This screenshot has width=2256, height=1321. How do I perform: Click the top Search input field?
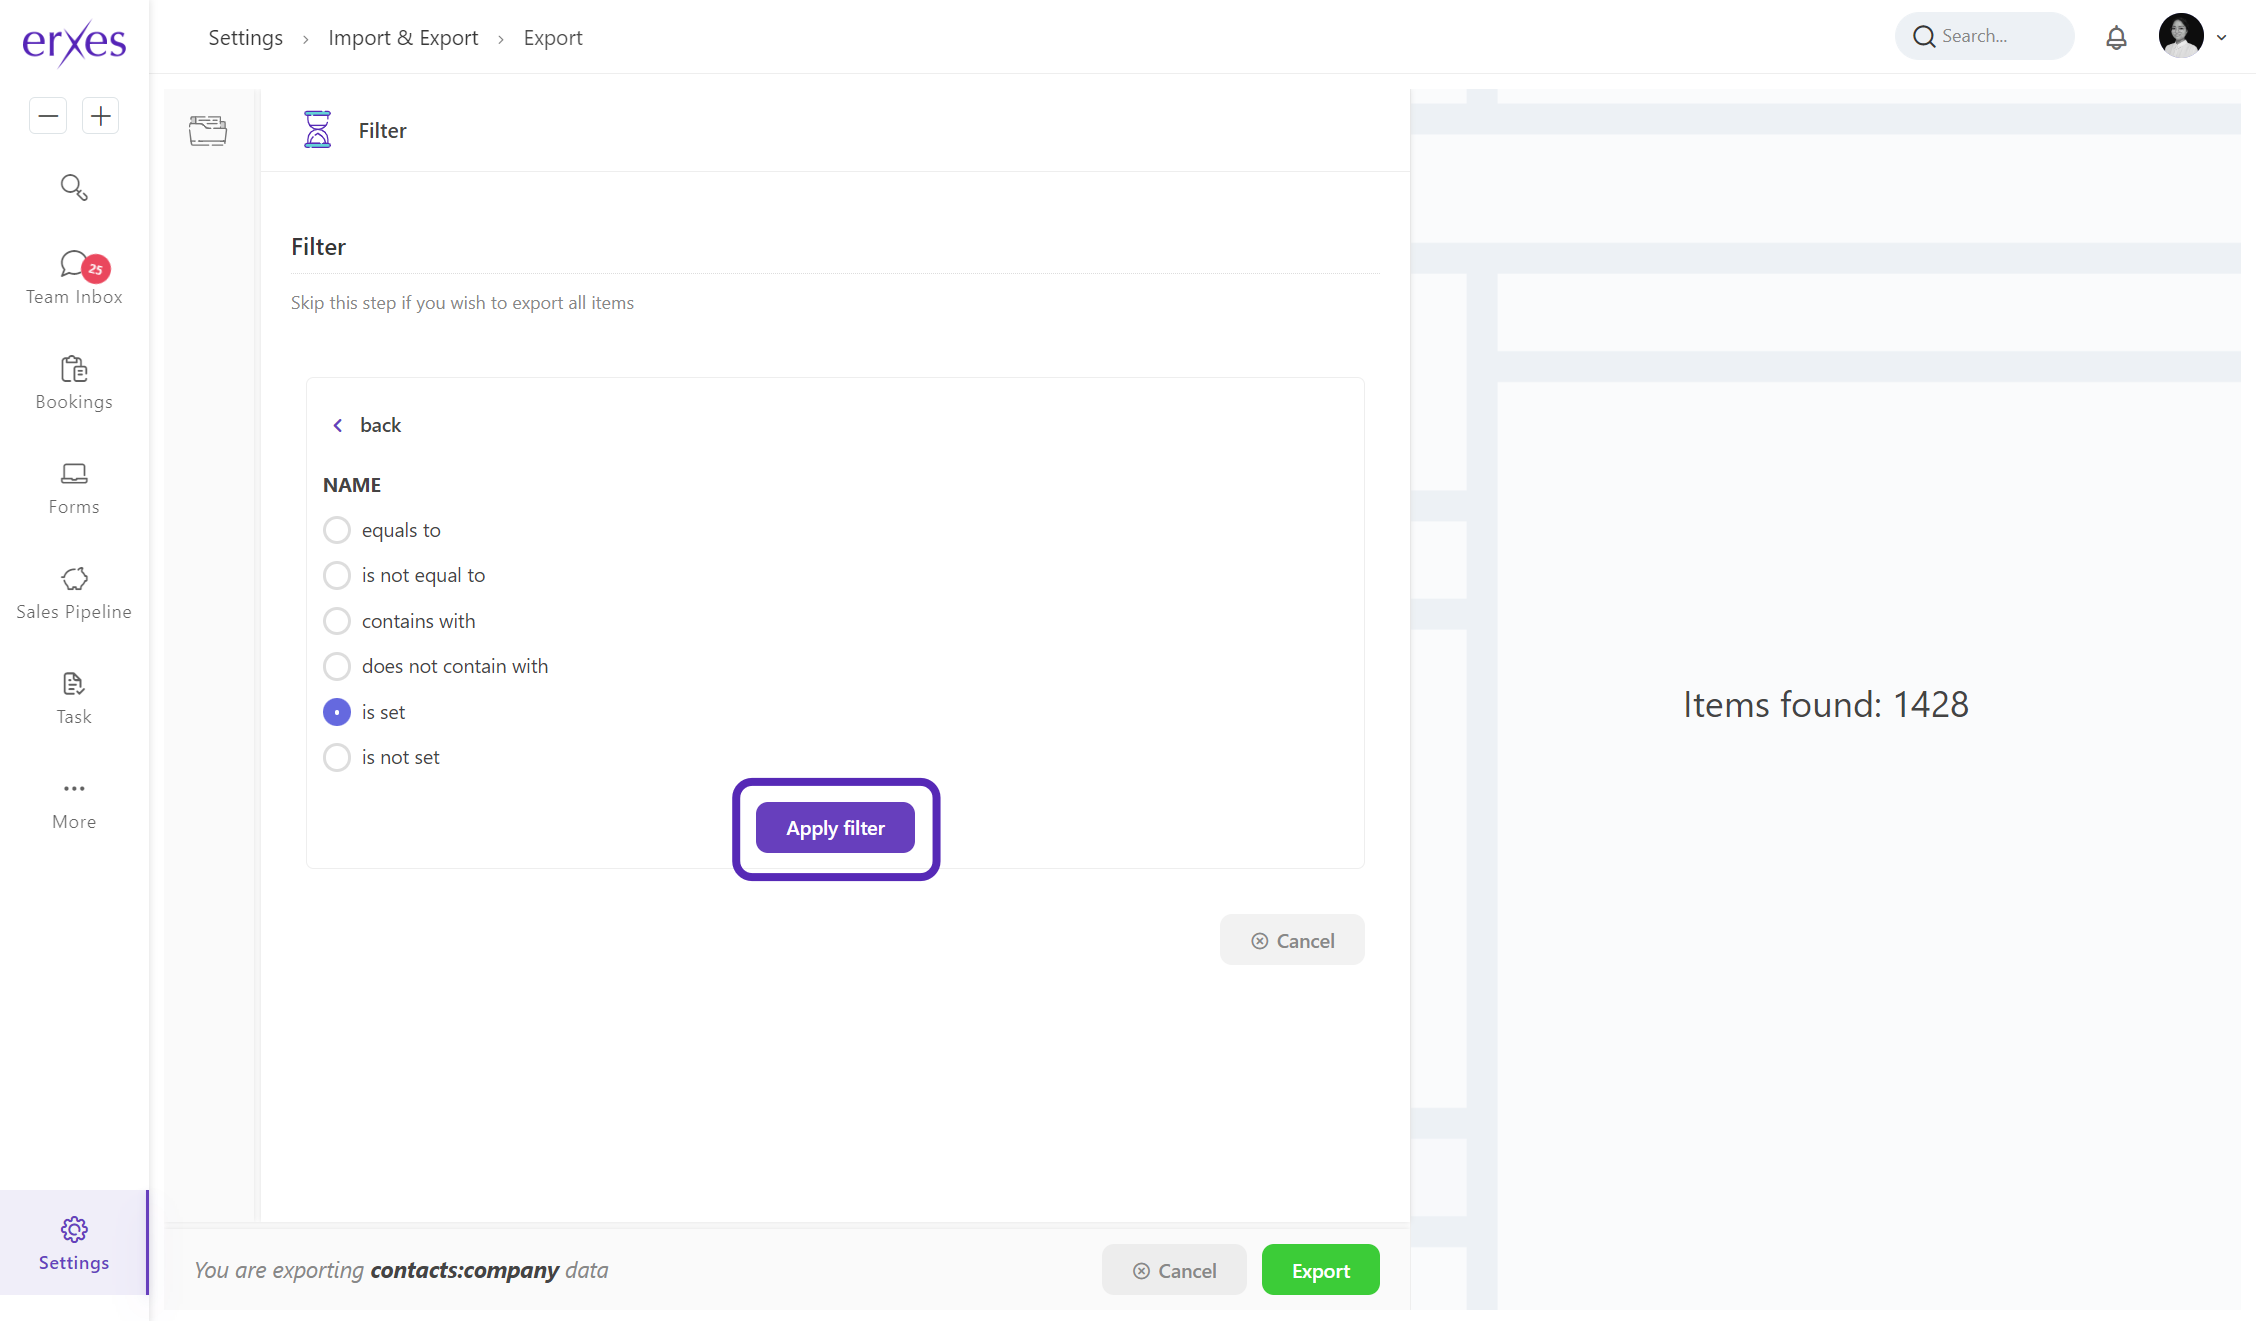coord(1996,37)
